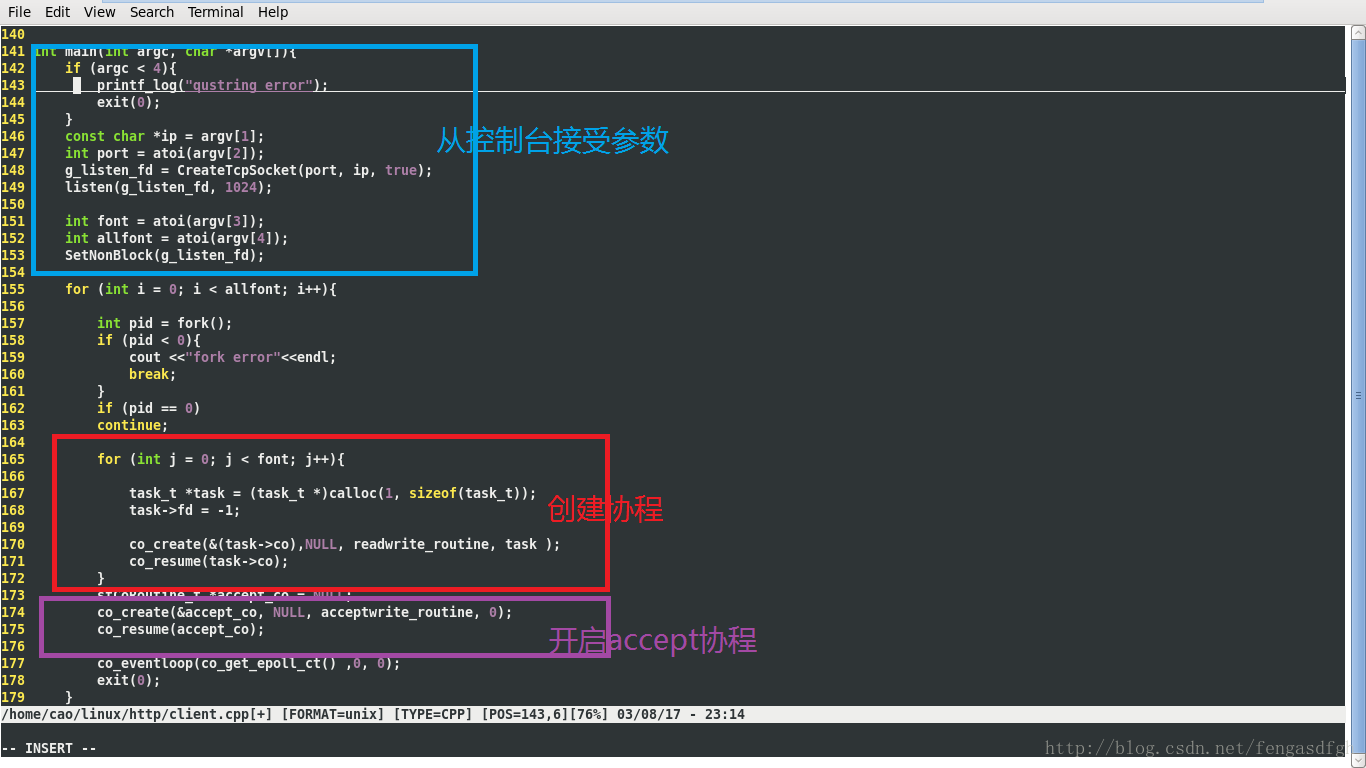Image resolution: width=1366 pixels, height=768 pixels.
Task: Click 'exit(0);' on line 144
Action: coord(129,102)
